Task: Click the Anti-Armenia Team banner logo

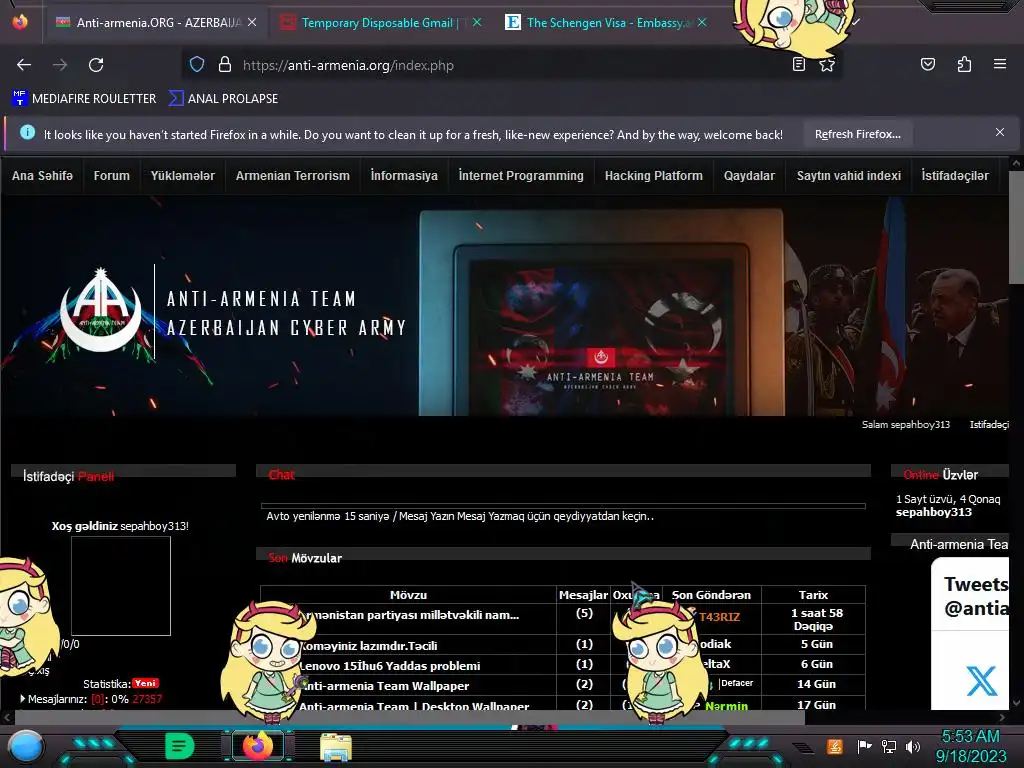Action: (101, 311)
